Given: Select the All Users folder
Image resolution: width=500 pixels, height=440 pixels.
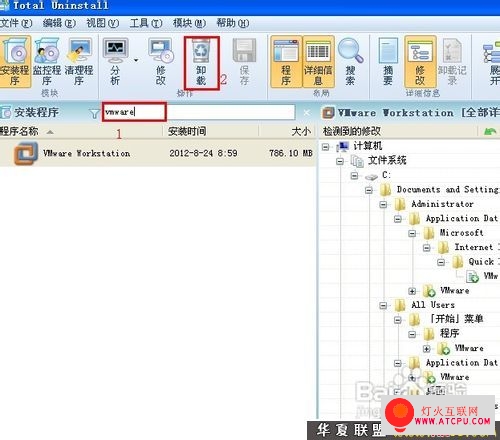Looking at the screenshot, I should [433, 305].
